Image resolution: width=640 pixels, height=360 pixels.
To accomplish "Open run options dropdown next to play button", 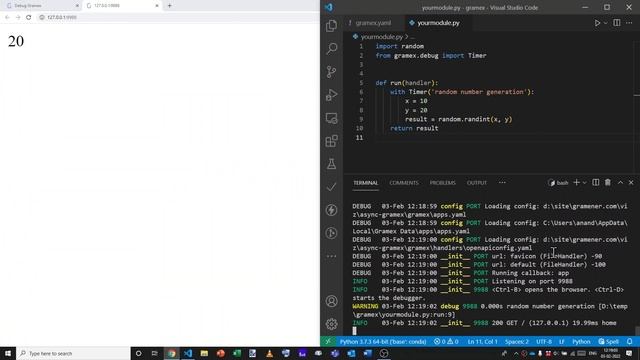I will 606,23.
